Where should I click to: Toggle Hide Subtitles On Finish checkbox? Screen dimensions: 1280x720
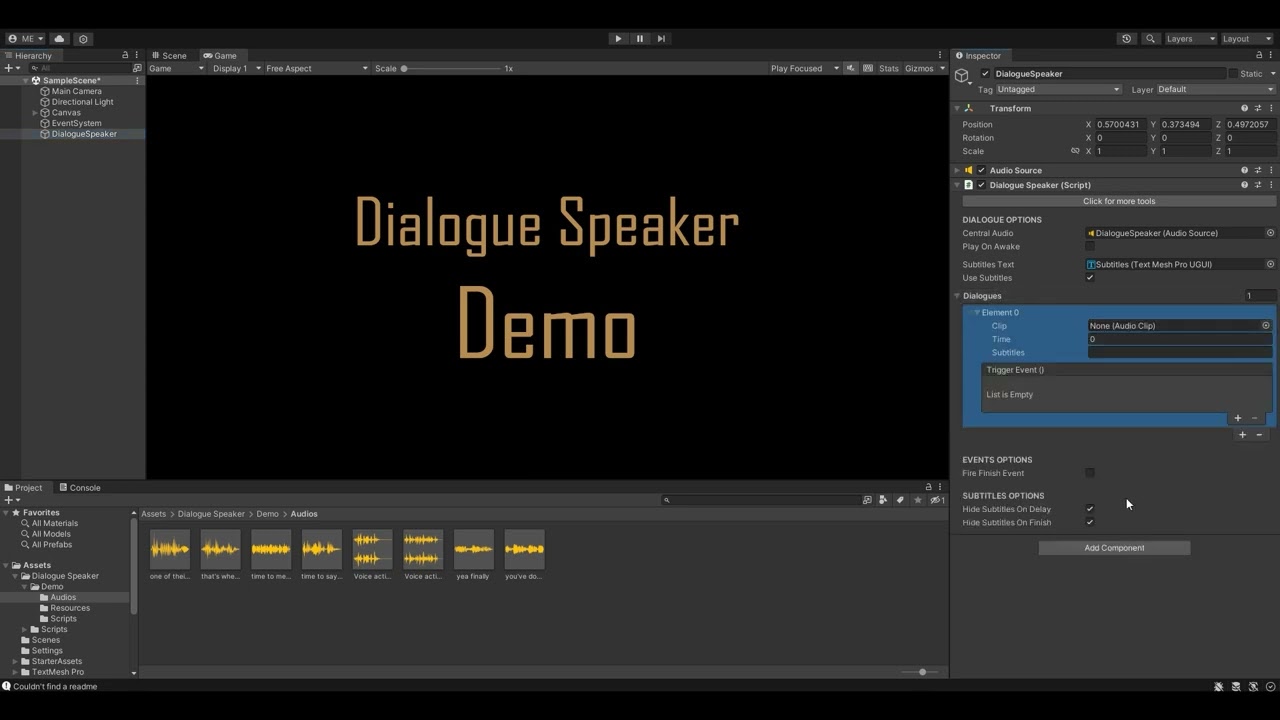pyautogui.click(x=1090, y=523)
